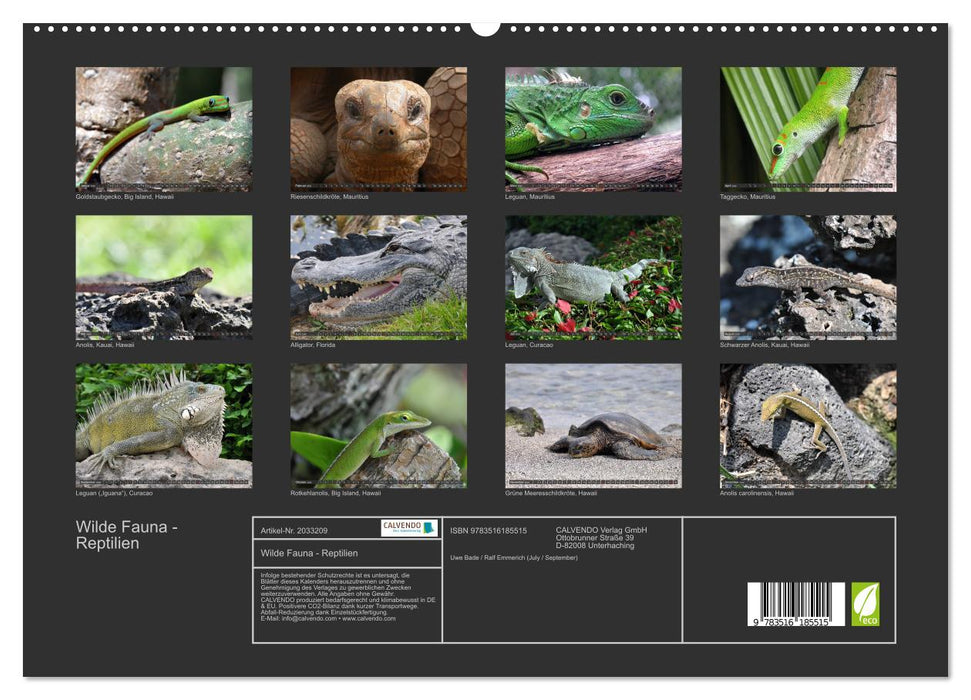Click the Uwe Bade / Ralf Emmerich credit
The width and height of the screenshot is (971, 700).
[515, 557]
